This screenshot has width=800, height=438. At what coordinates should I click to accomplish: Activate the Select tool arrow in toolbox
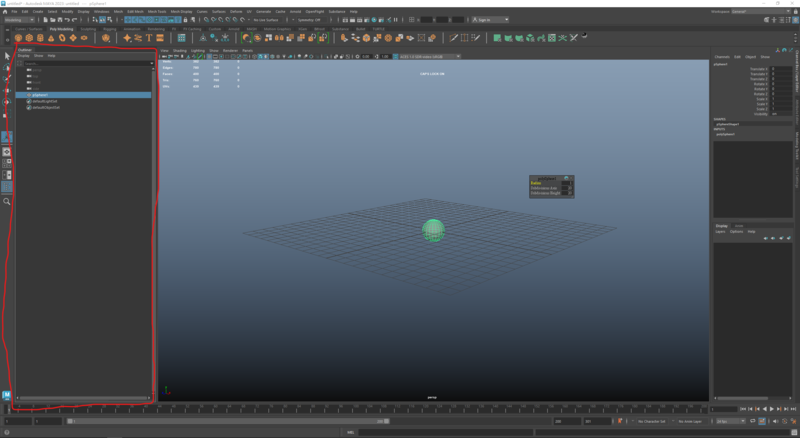click(7, 55)
